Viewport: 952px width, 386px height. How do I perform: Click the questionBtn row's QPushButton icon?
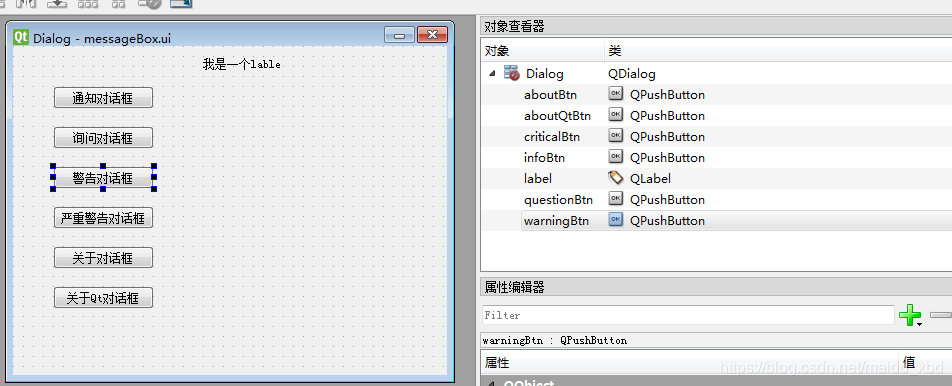point(616,198)
